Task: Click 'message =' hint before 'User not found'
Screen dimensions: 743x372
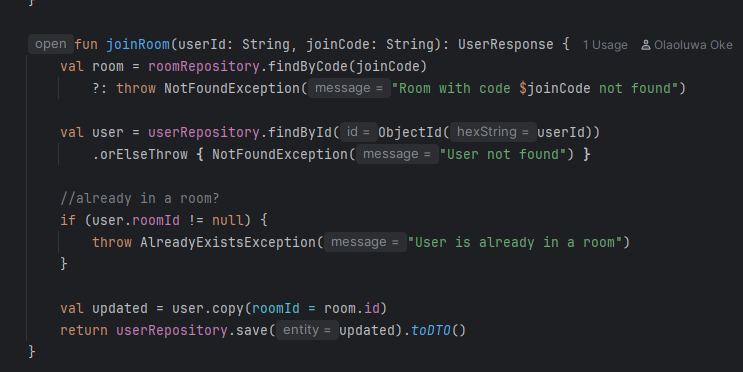Action: click(x=397, y=154)
